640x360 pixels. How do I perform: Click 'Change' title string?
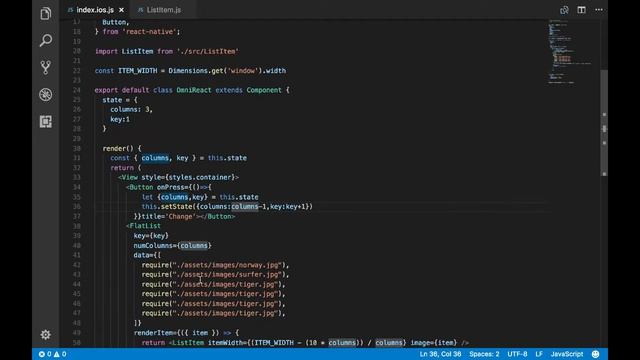point(180,216)
